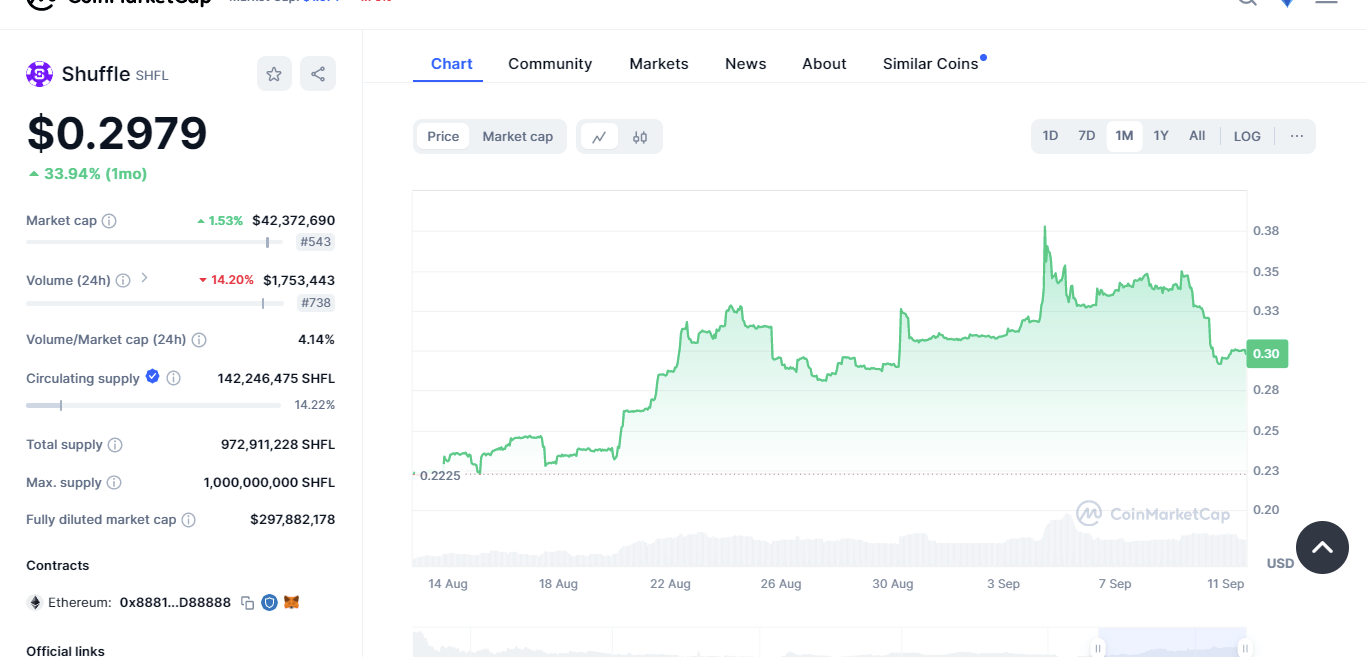Open Circulating supply info icon
The width and height of the screenshot is (1366, 657).
point(173,378)
